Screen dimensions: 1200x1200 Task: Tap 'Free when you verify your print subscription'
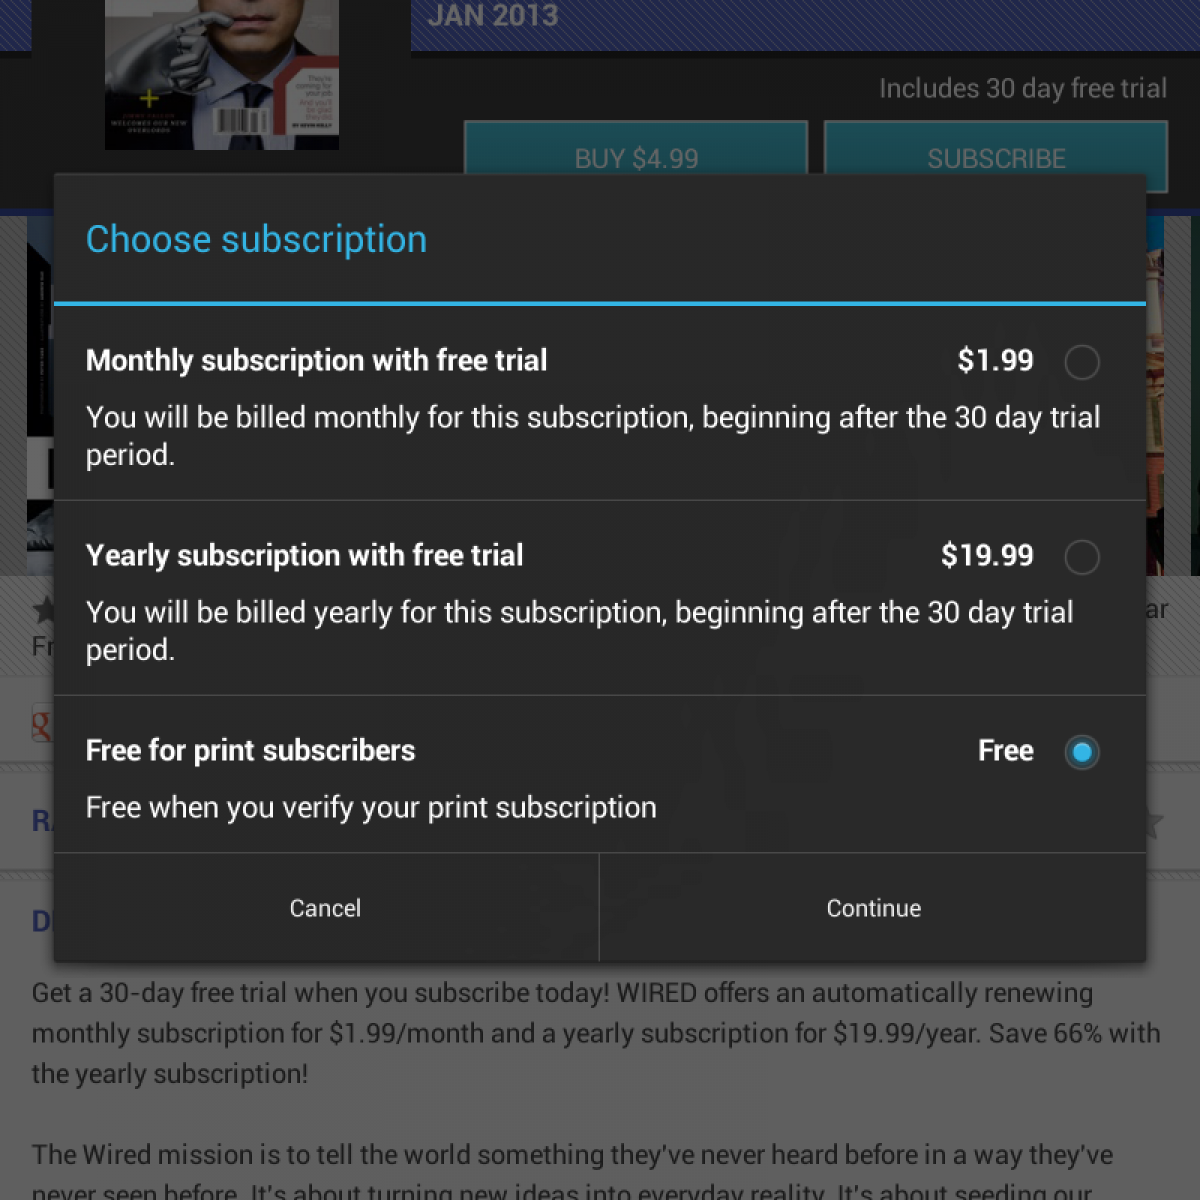[x=371, y=807]
